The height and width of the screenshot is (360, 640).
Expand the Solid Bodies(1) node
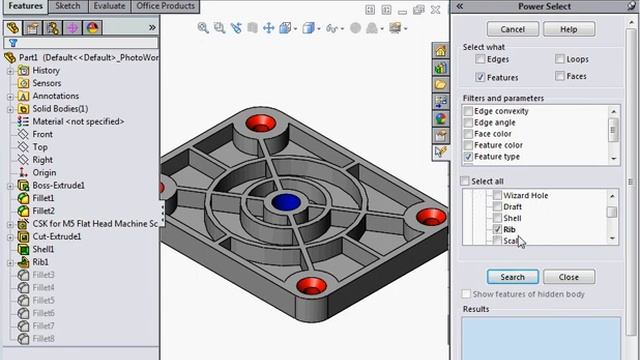(10, 109)
